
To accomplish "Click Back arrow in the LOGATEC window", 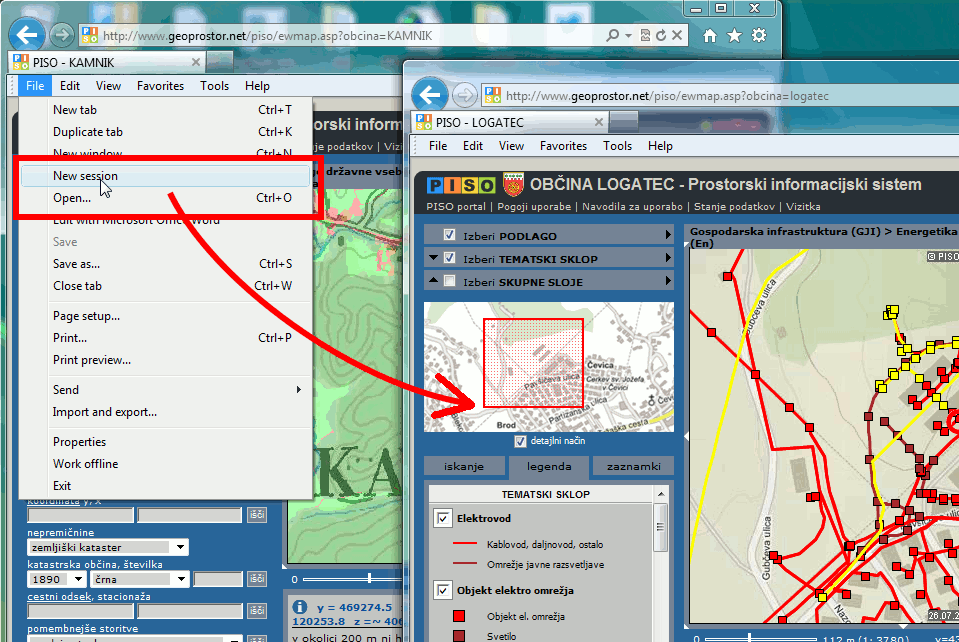I will tap(431, 96).
